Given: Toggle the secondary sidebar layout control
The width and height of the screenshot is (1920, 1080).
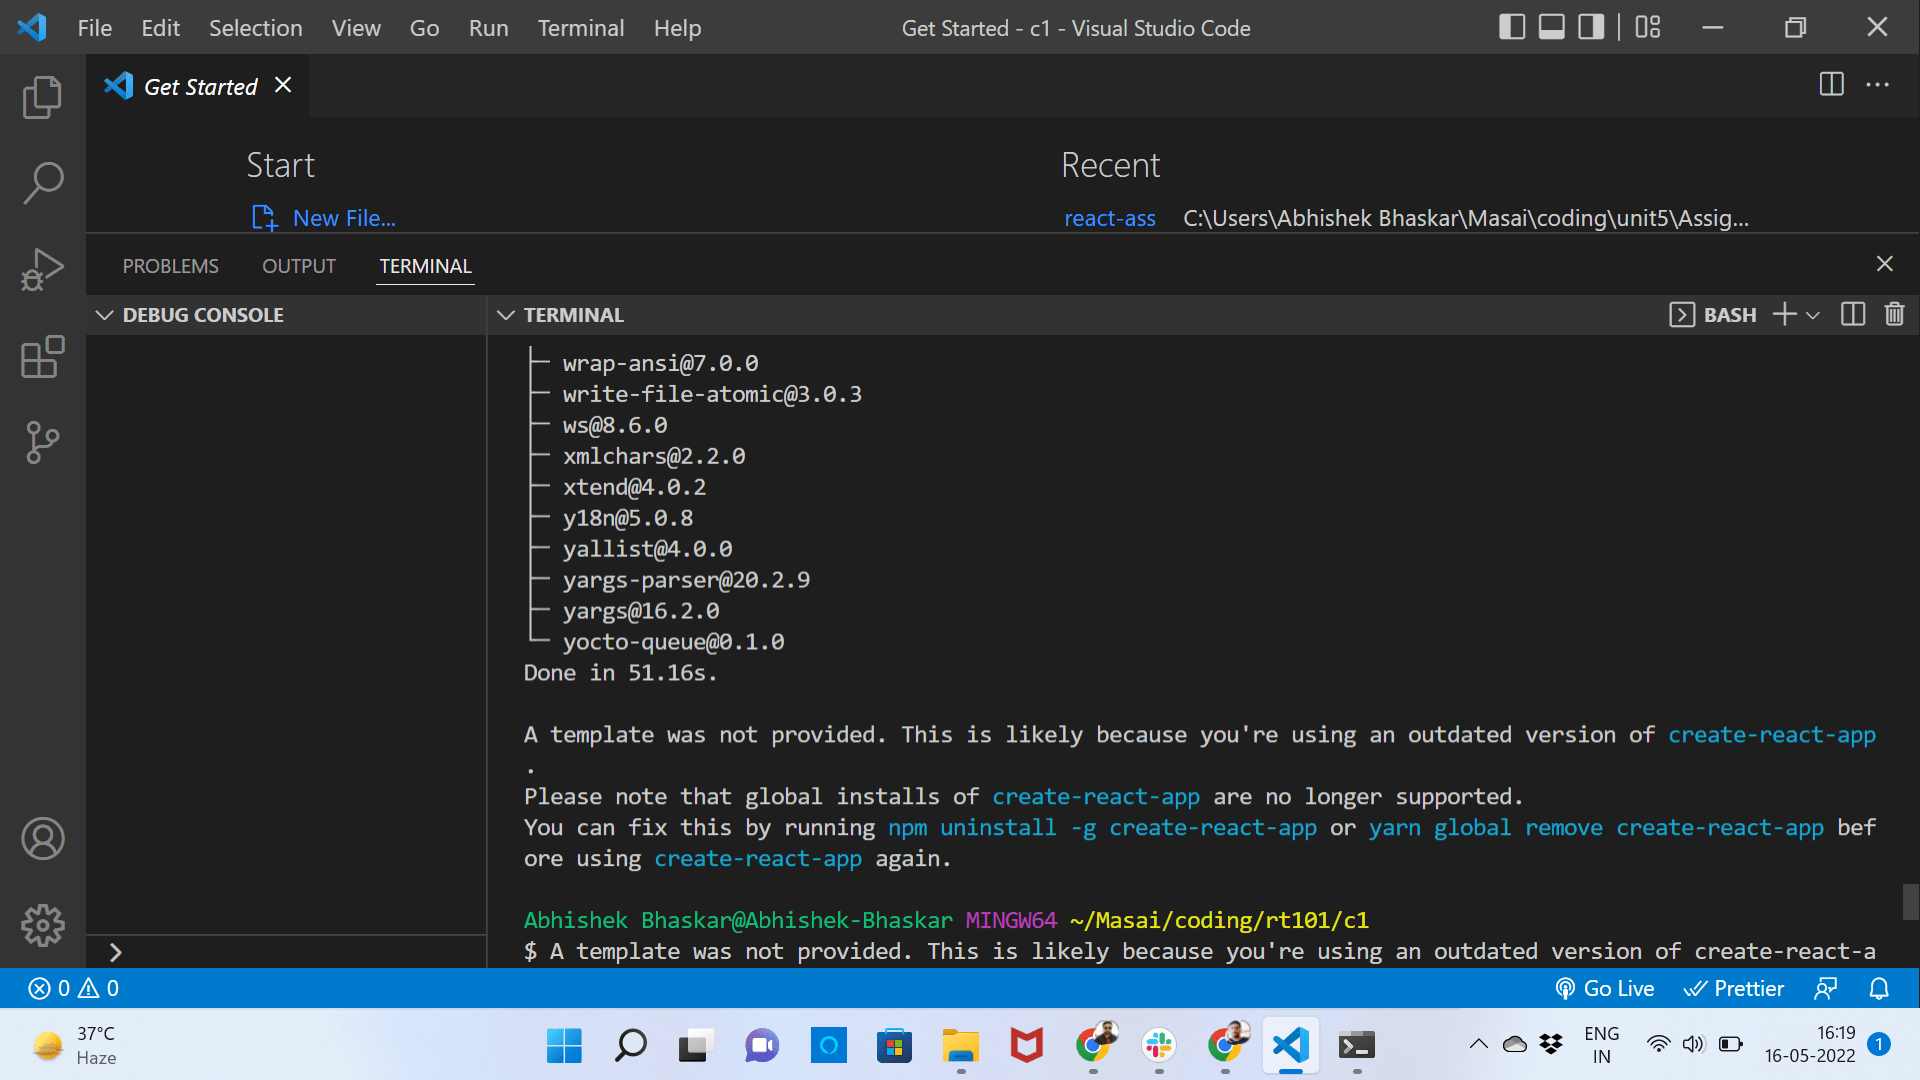Looking at the screenshot, I should pyautogui.click(x=1589, y=27).
